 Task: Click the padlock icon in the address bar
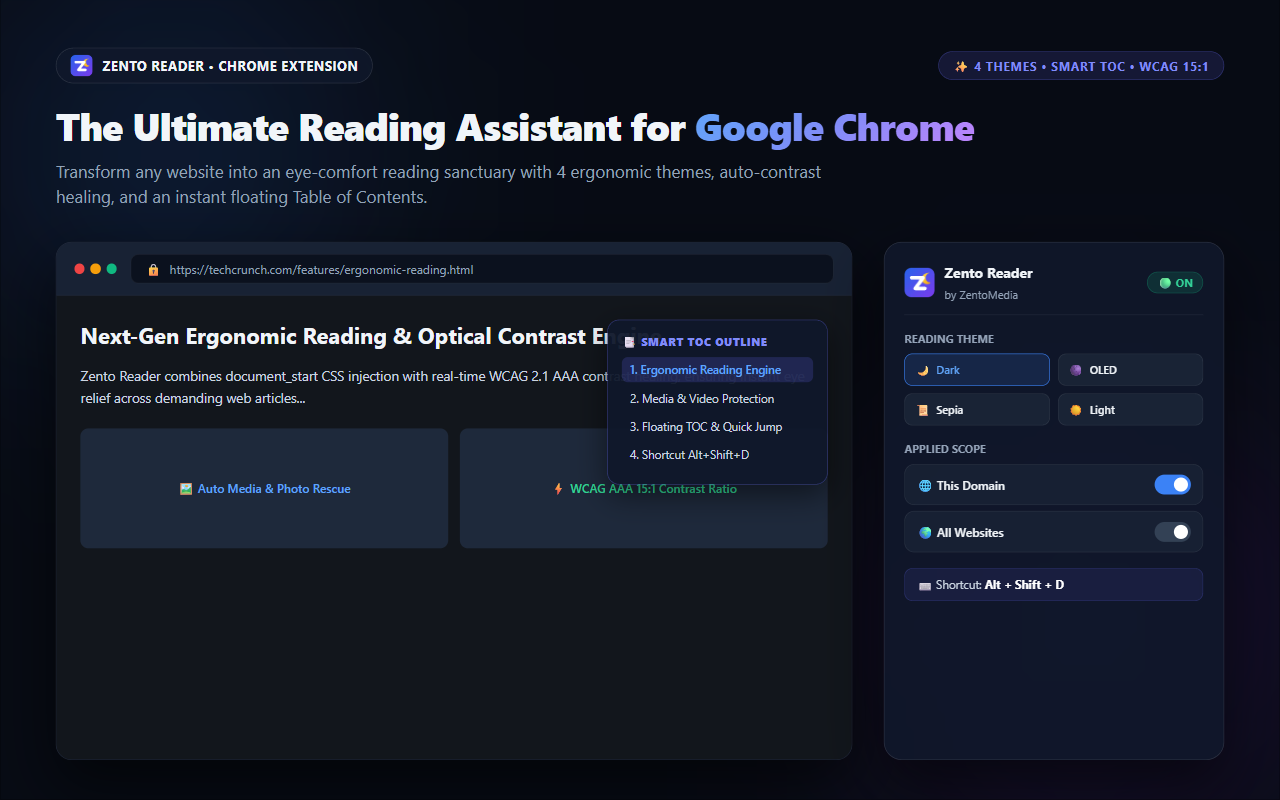point(153,270)
